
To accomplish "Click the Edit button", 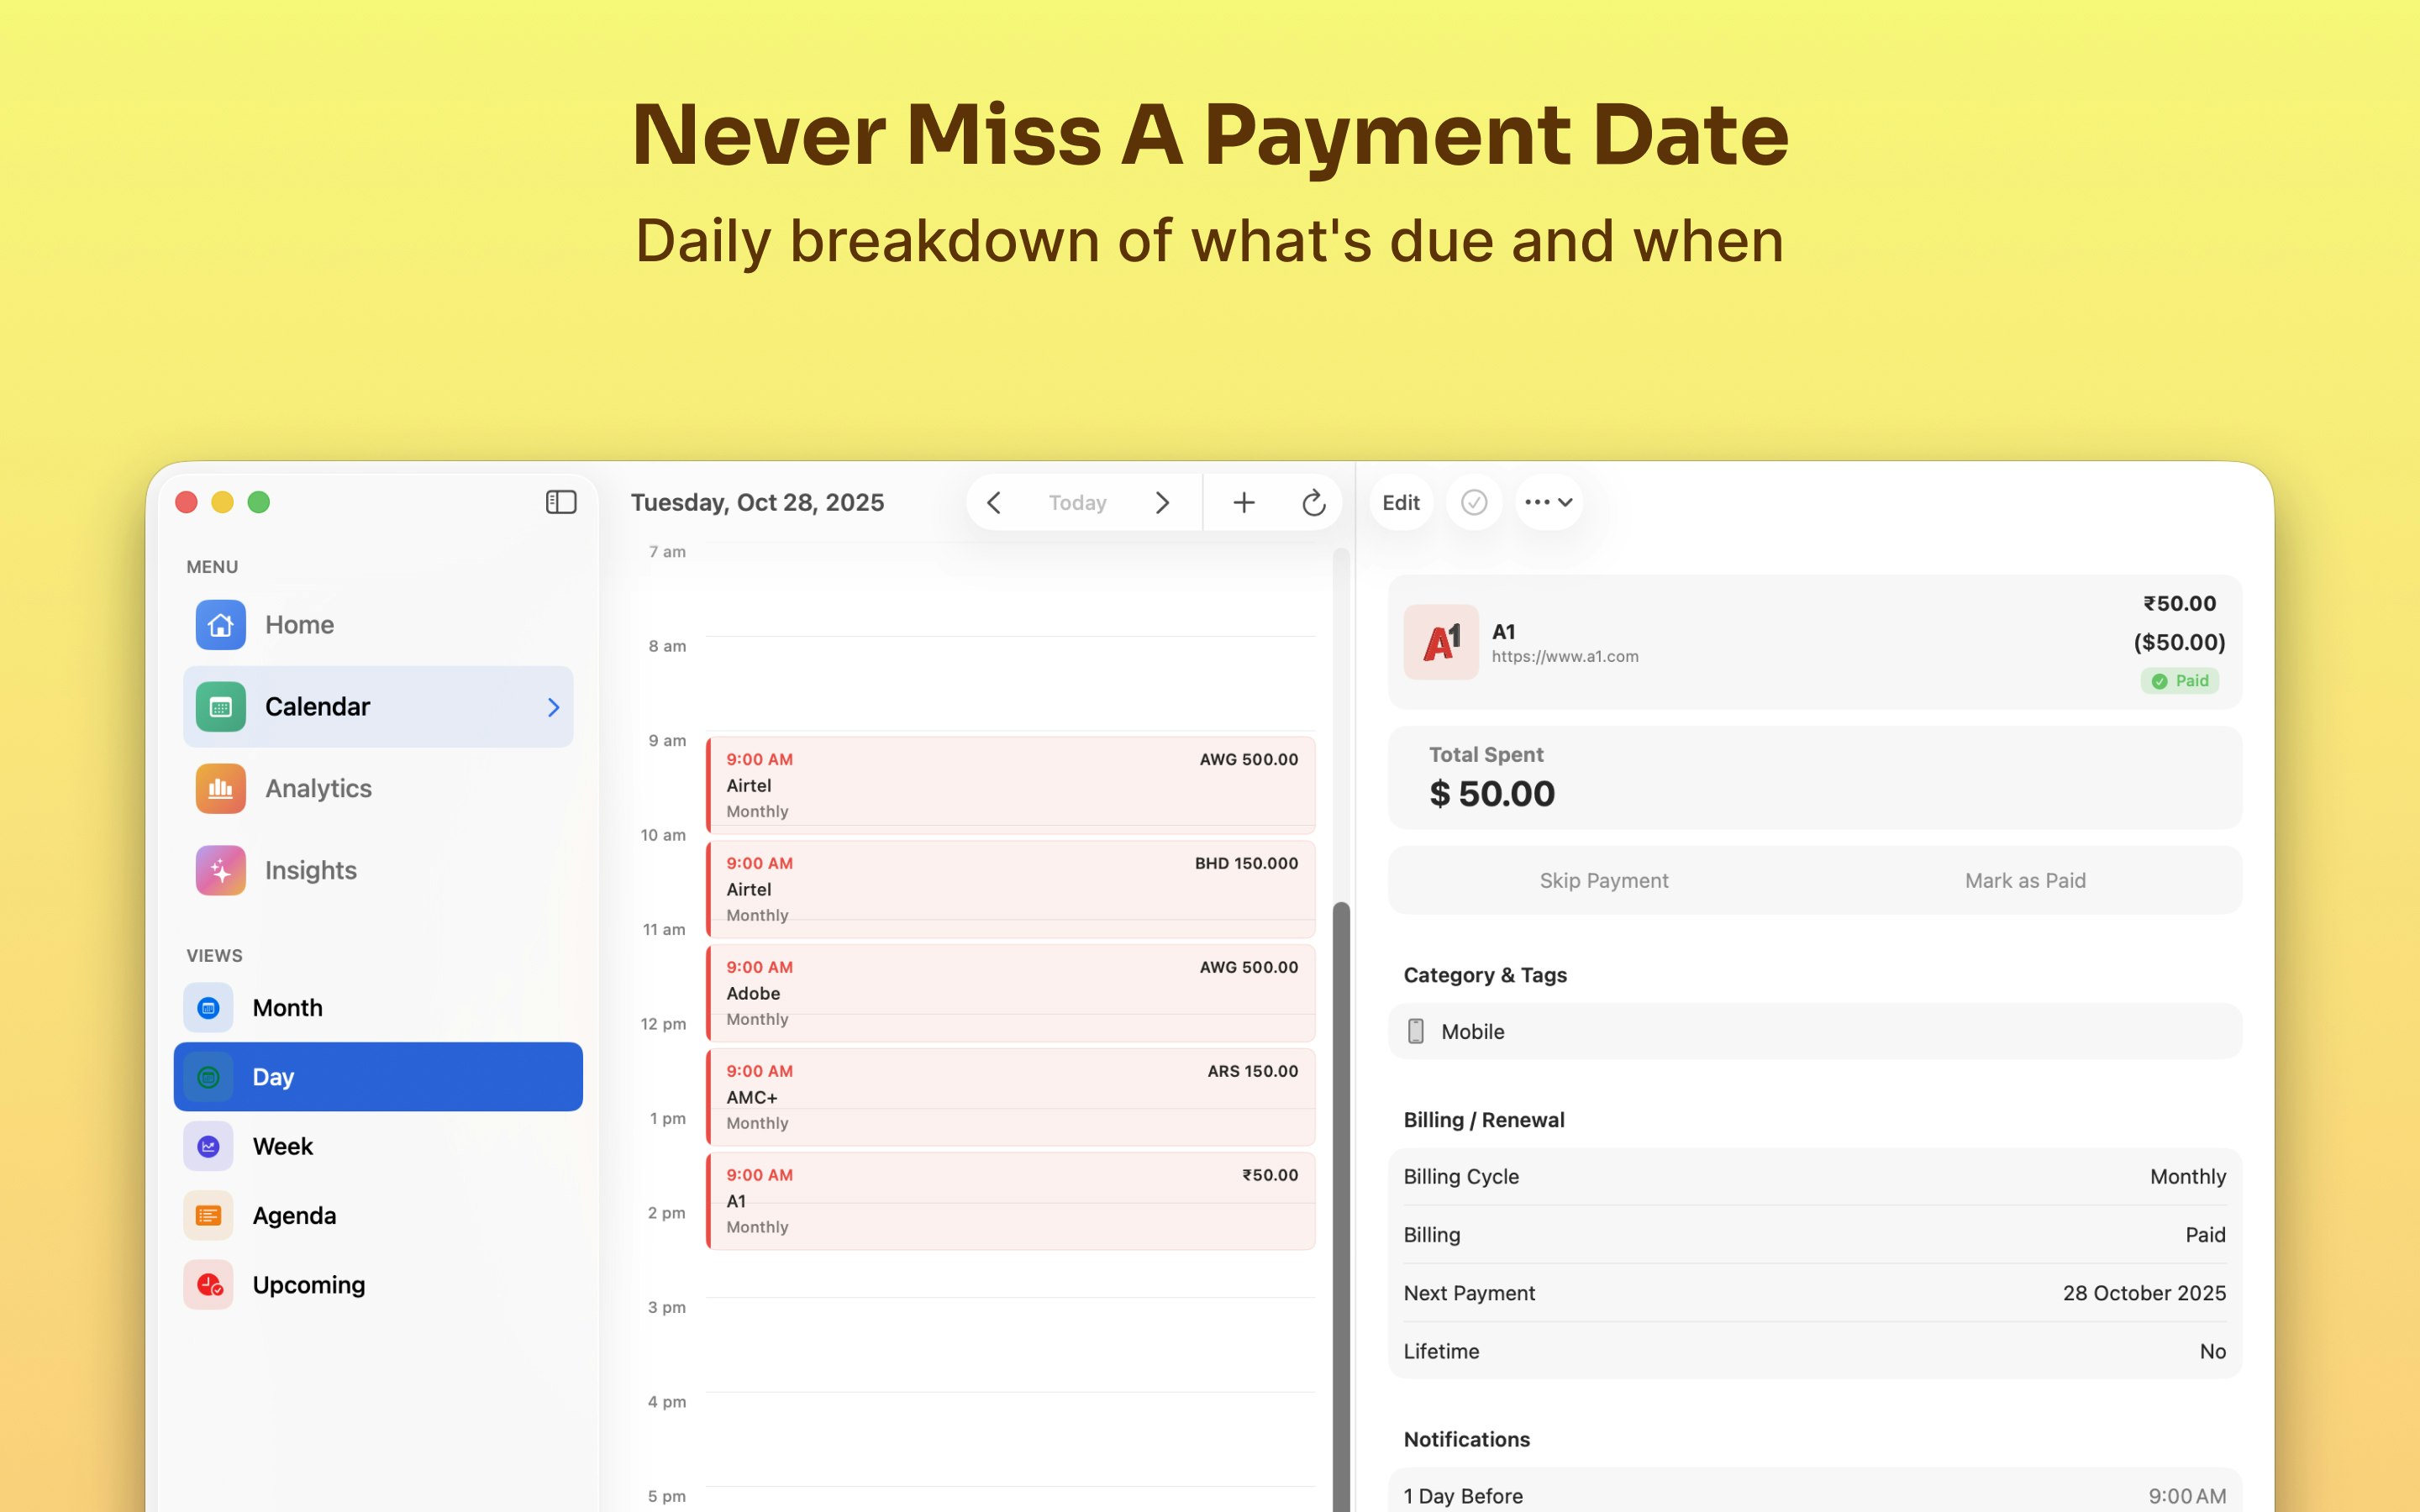I will pyautogui.click(x=1400, y=502).
